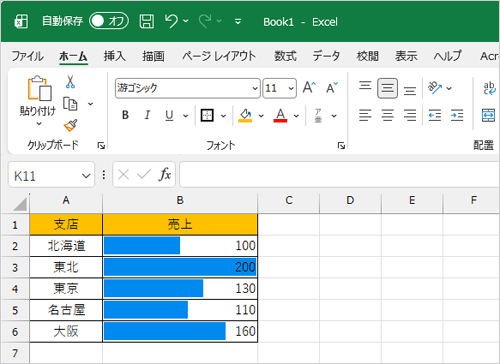Open the copy options dropdown arrow
Screen dimensions: 500x364
(x=90, y=104)
